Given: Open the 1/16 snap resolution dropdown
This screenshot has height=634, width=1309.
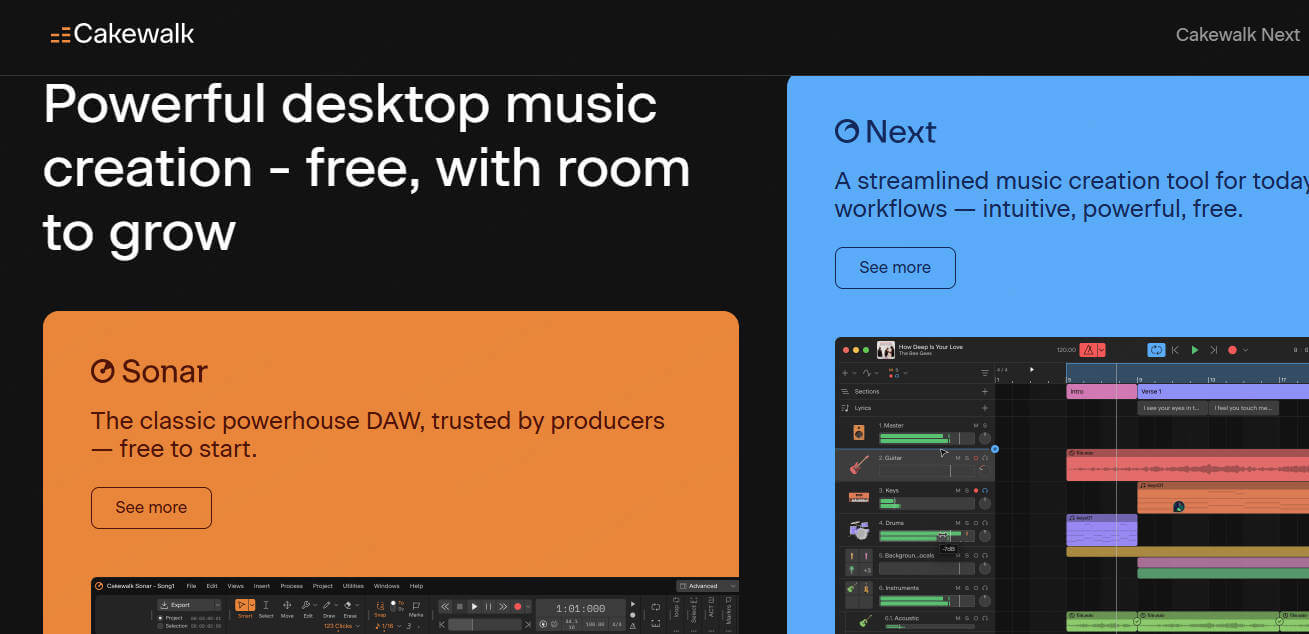Looking at the screenshot, I should coord(389,626).
